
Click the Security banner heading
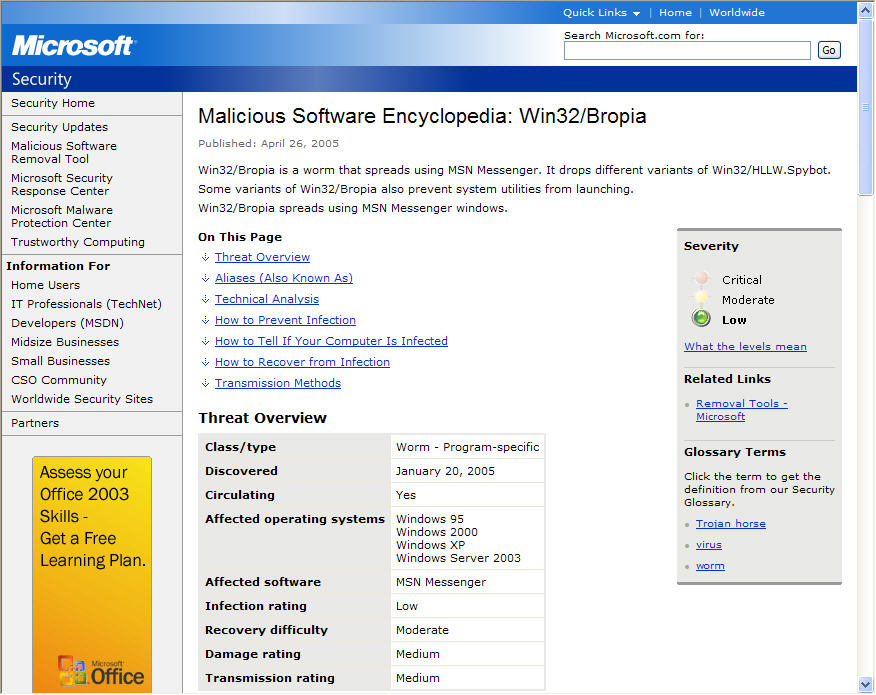(41, 79)
